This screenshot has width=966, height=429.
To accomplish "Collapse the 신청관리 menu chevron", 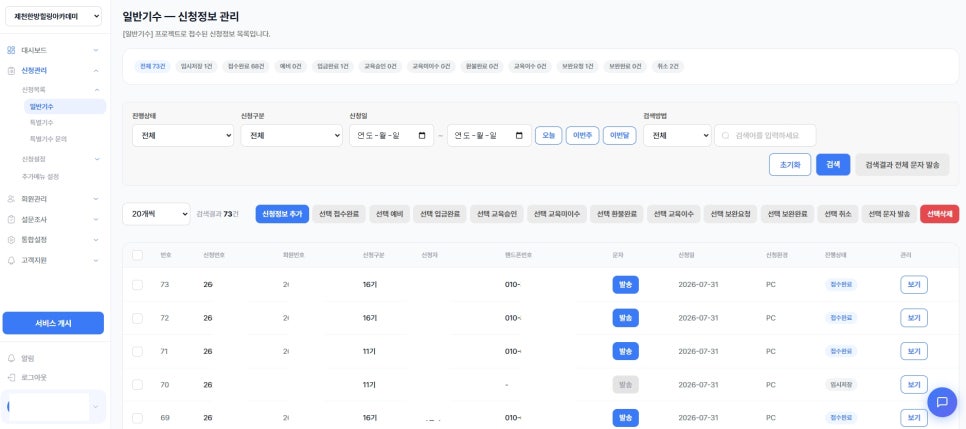I will 95,71.
